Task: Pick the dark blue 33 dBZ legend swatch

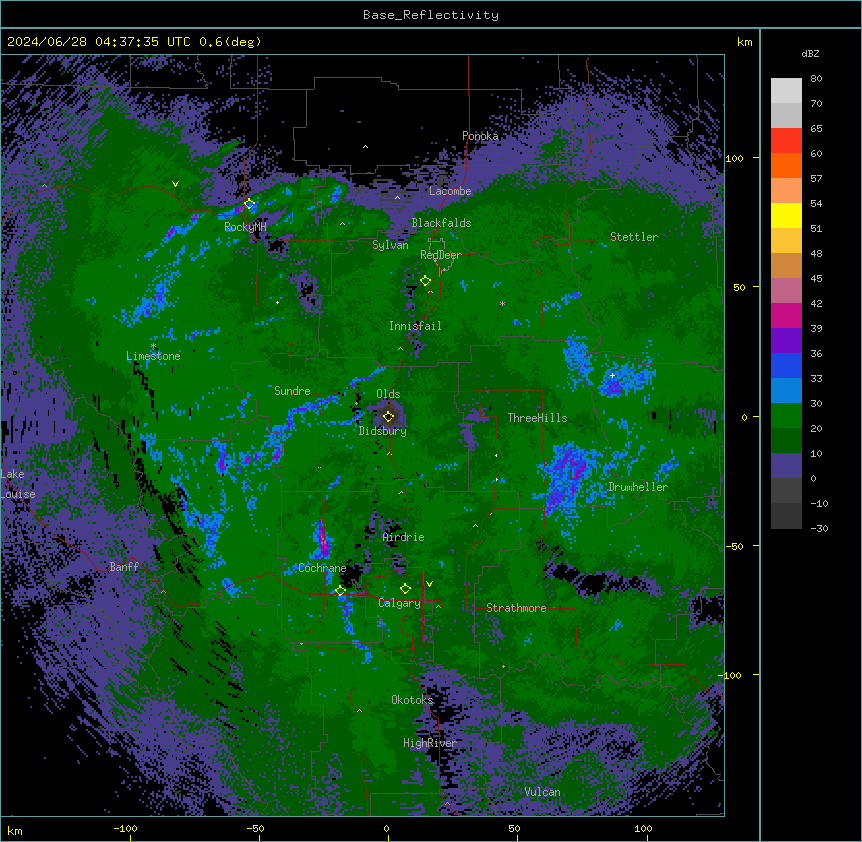Action: click(786, 365)
